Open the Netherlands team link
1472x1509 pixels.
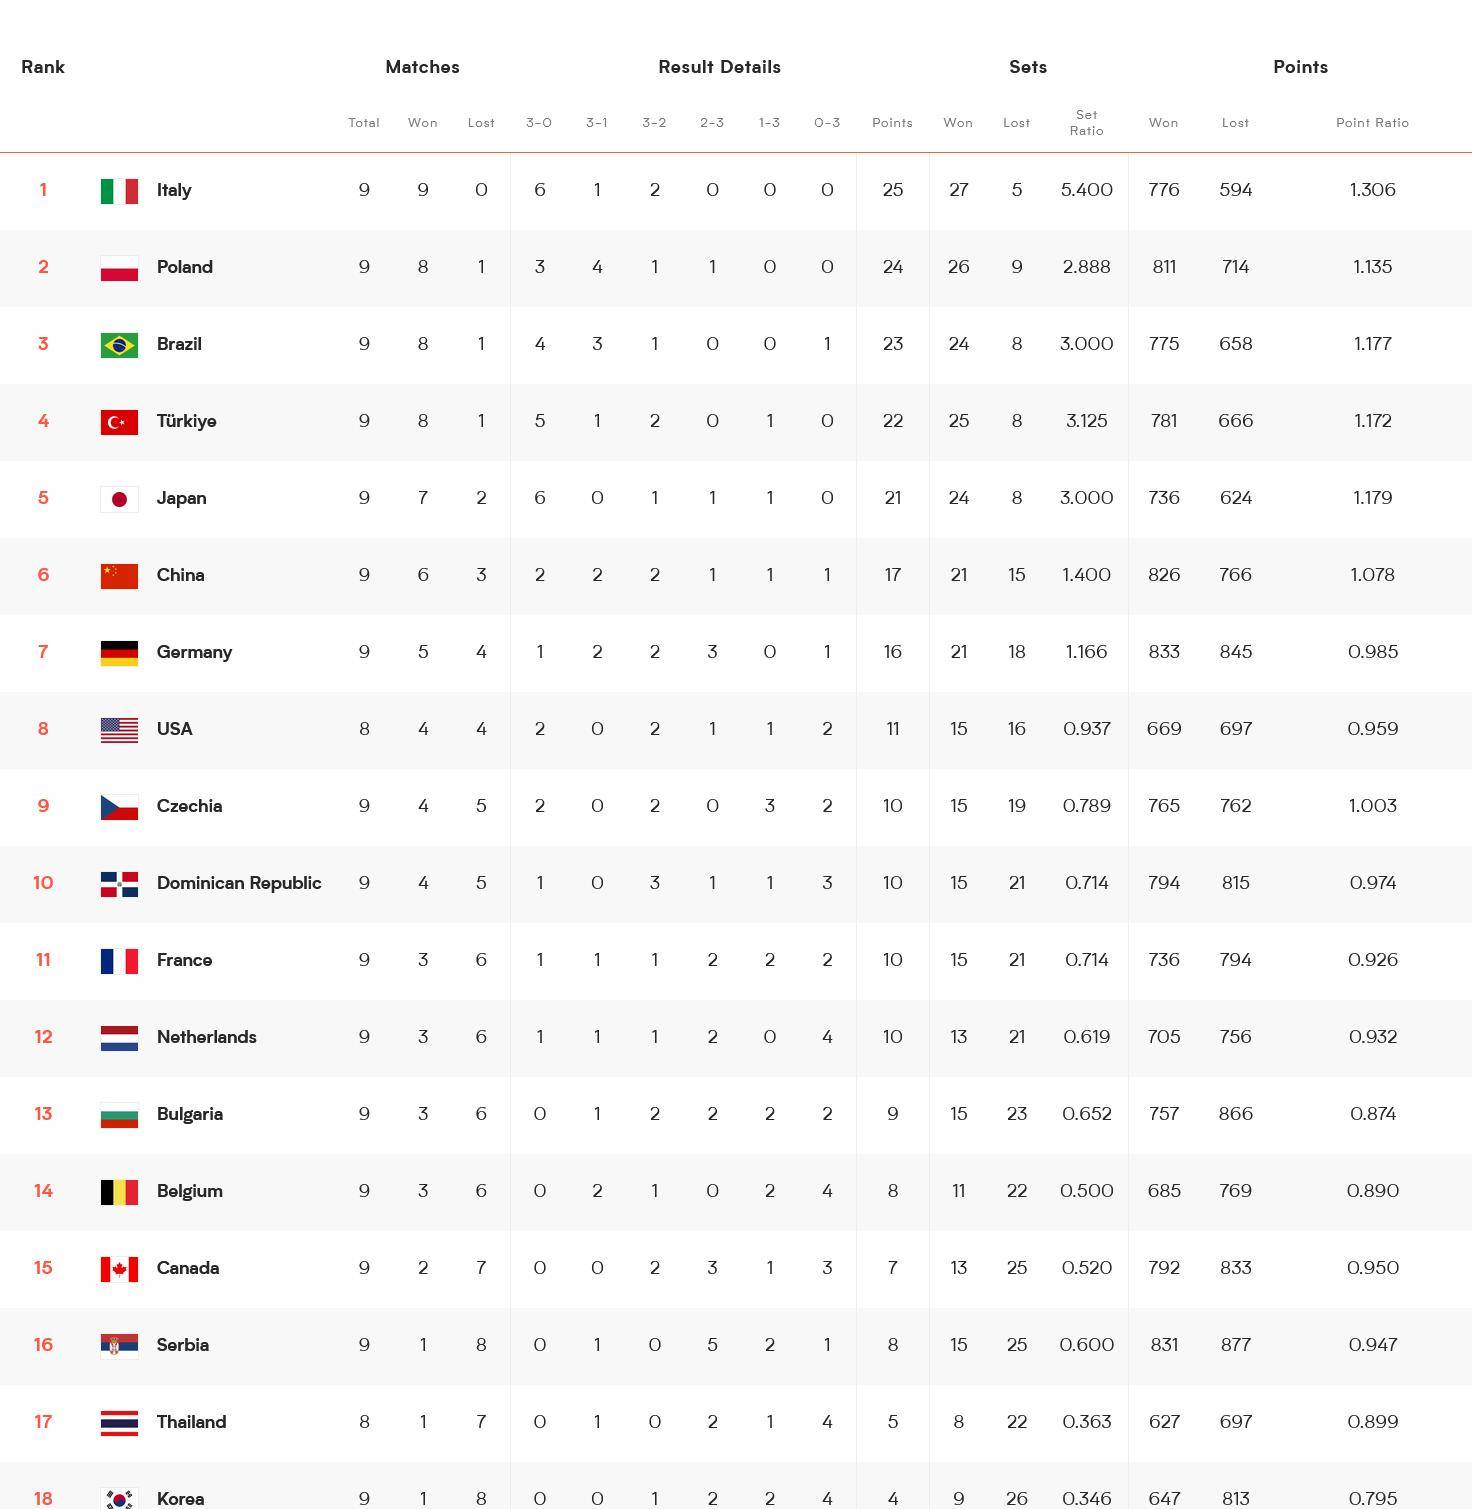coord(206,1037)
